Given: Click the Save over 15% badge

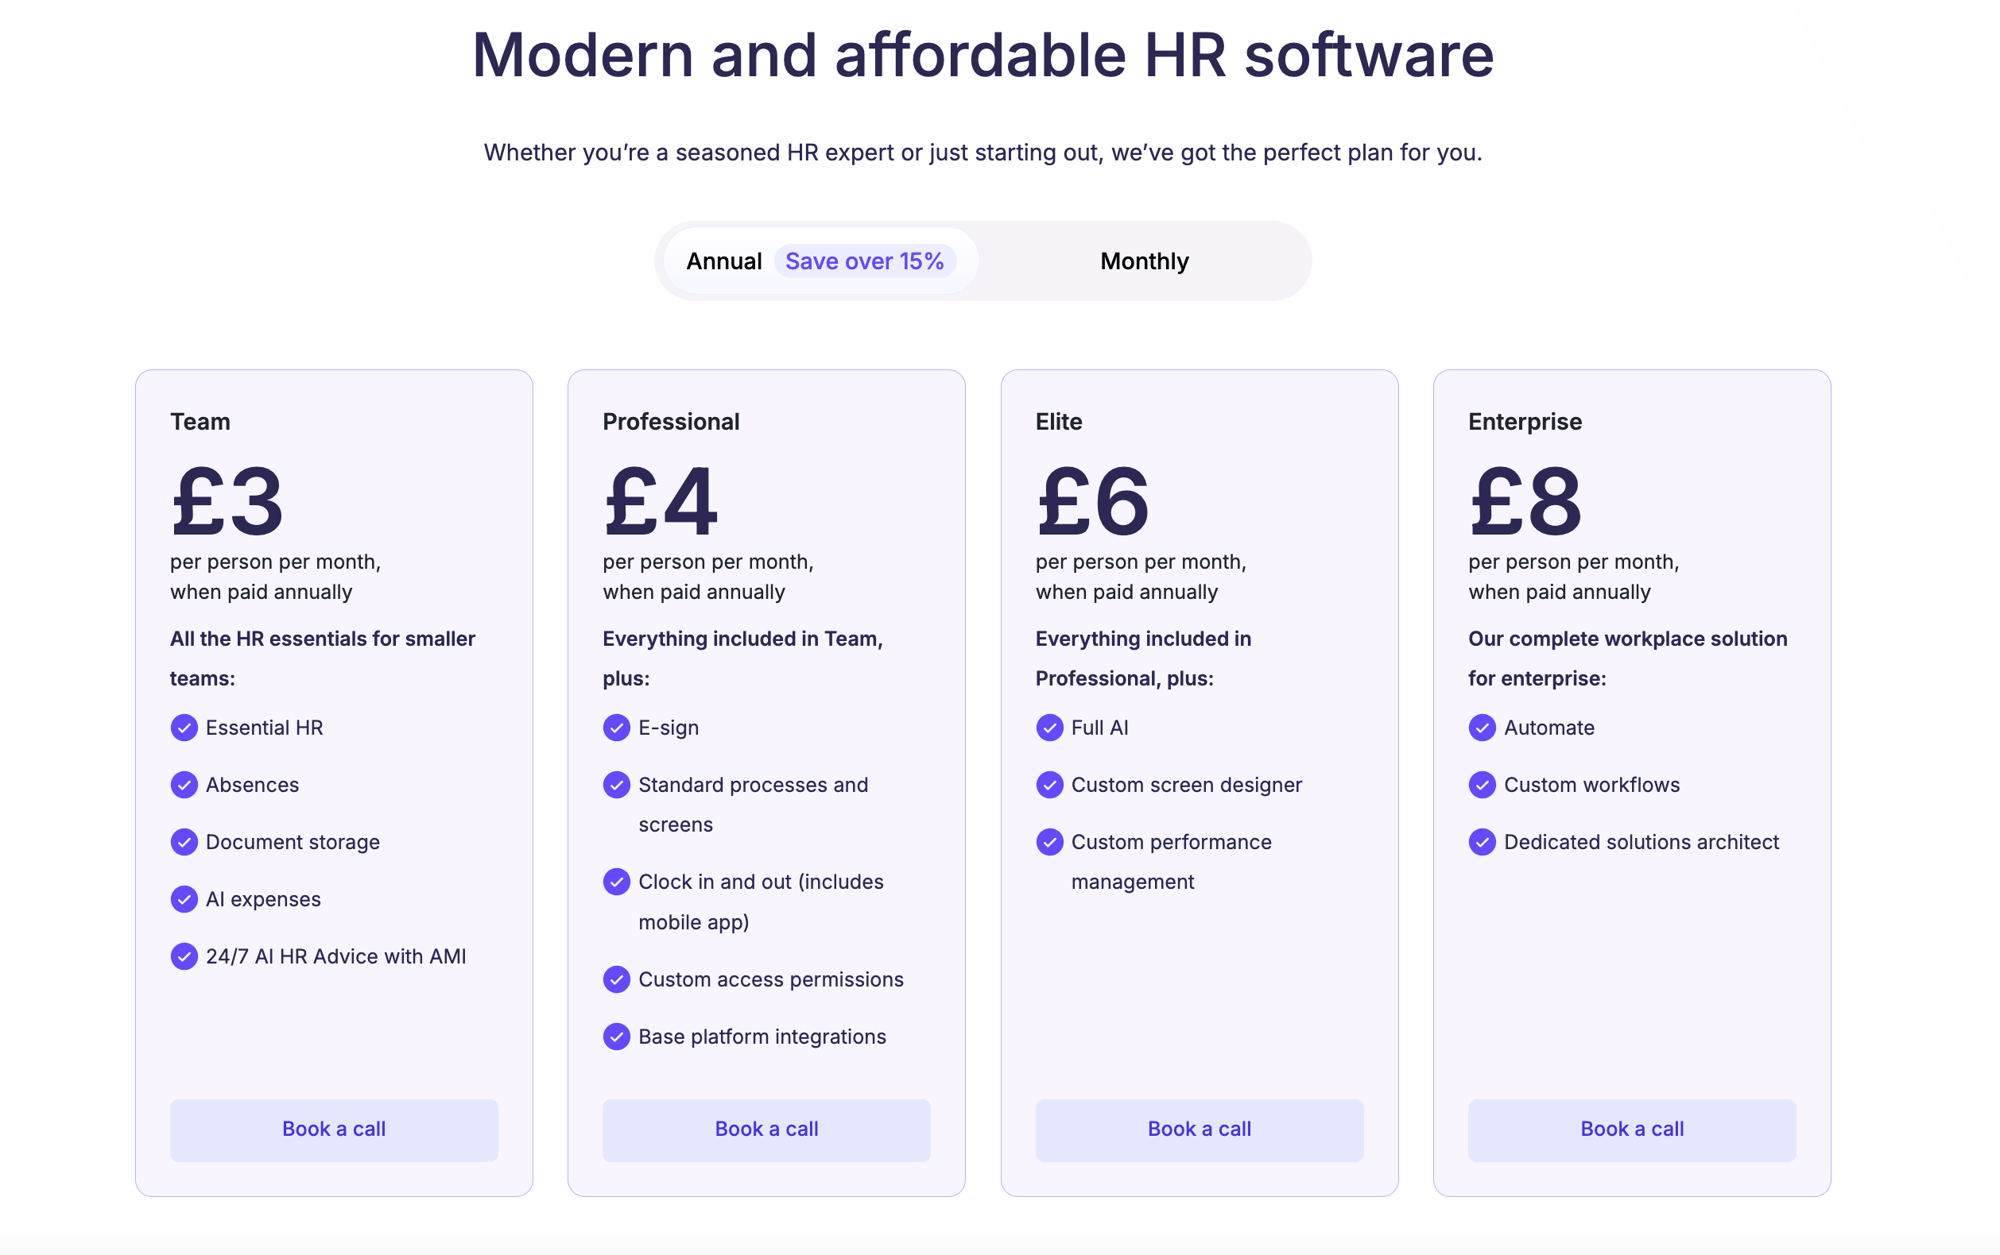Looking at the screenshot, I should [864, 261].
